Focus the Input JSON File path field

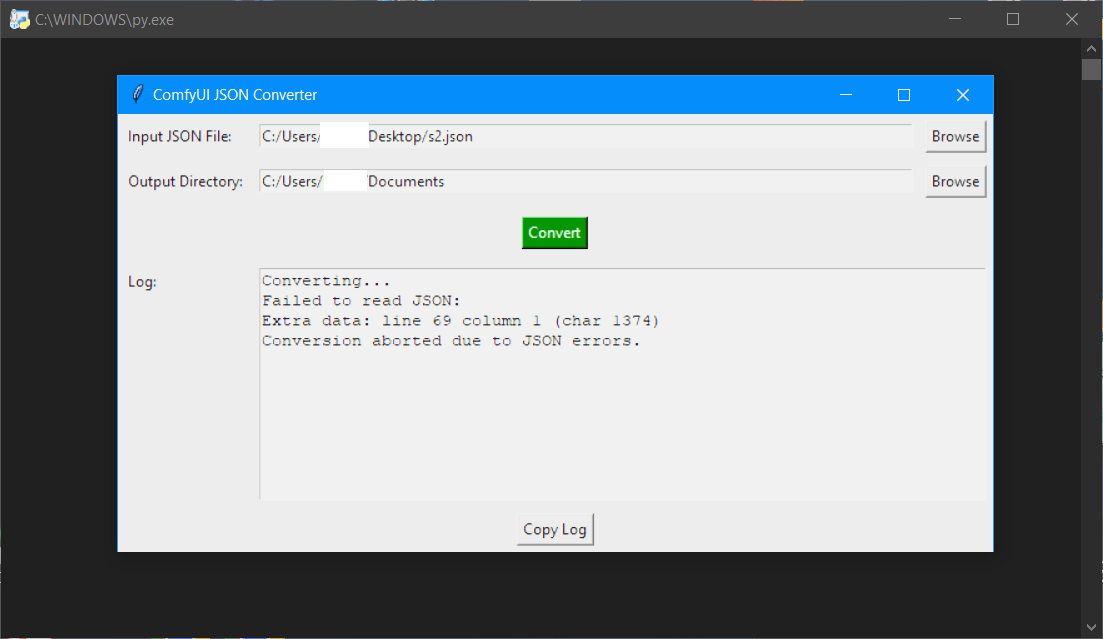[585, 137]
